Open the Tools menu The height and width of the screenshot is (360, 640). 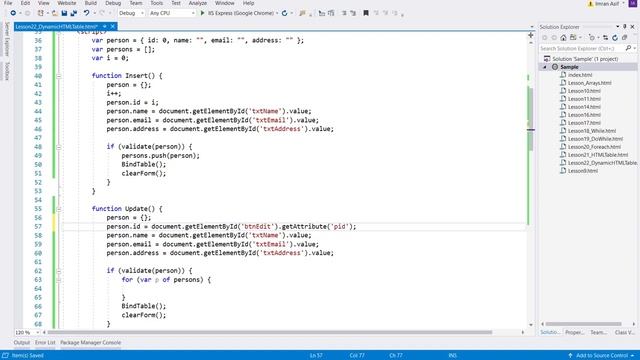157,3
